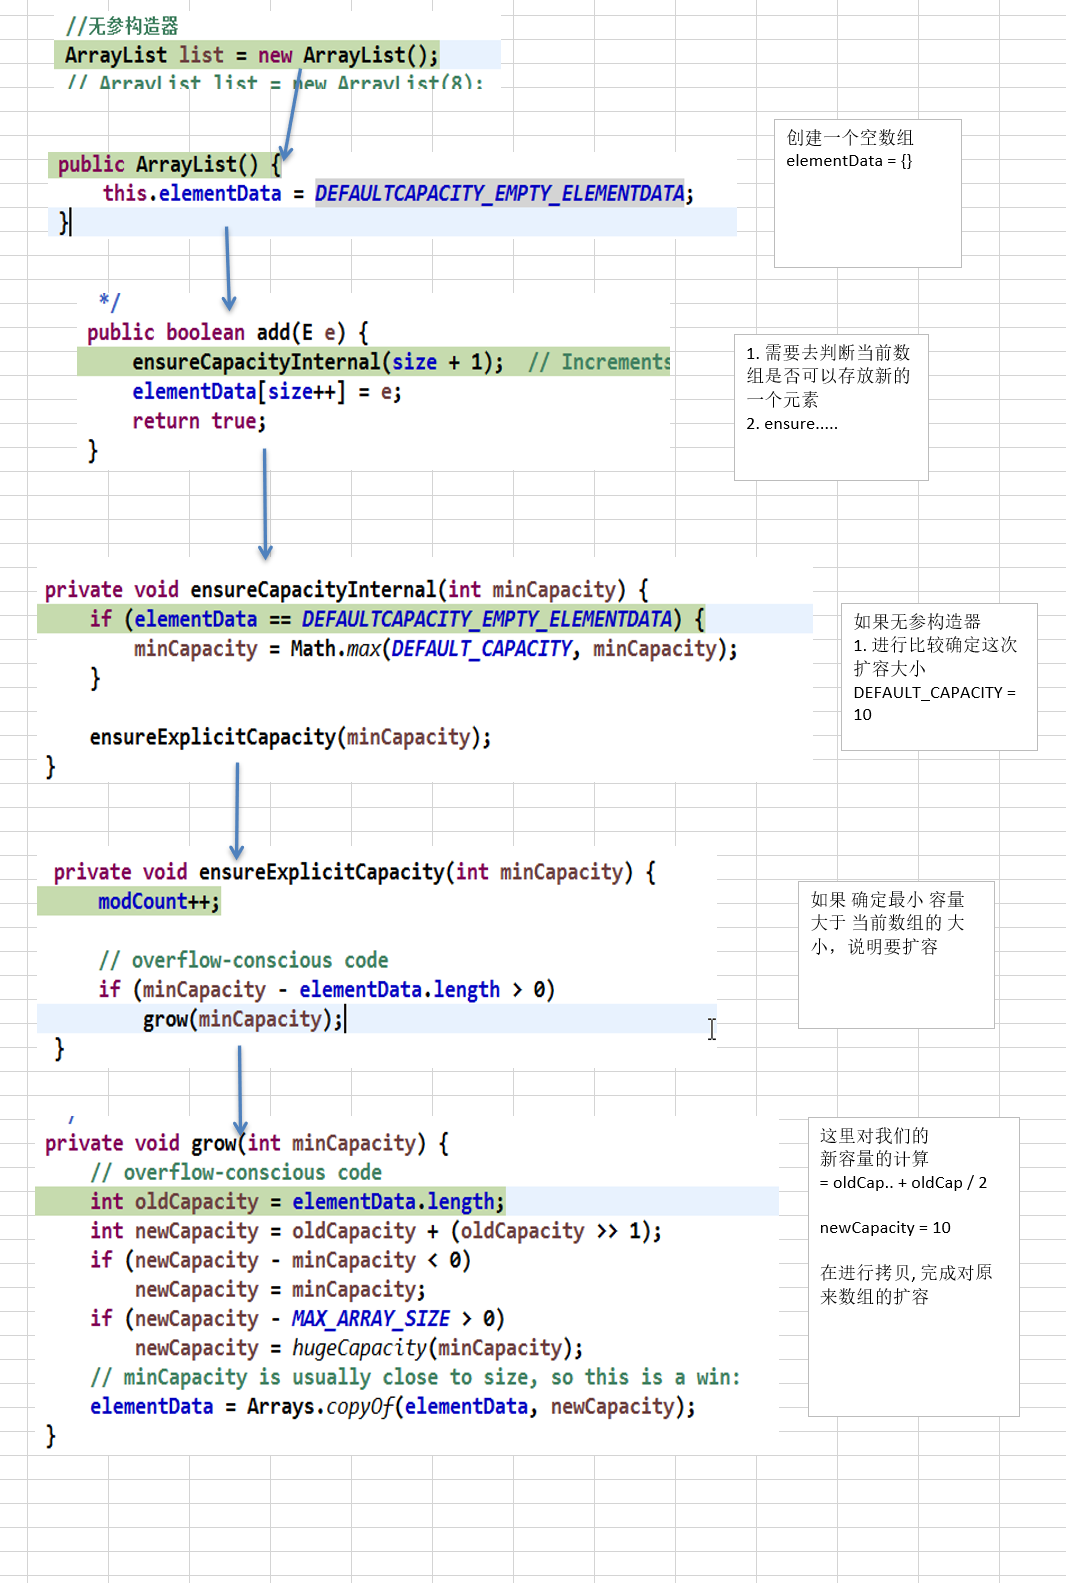Click "// overflow-conscious code" above the minCapacity check
1066x1583 pixels.
(x=243, y=960)
